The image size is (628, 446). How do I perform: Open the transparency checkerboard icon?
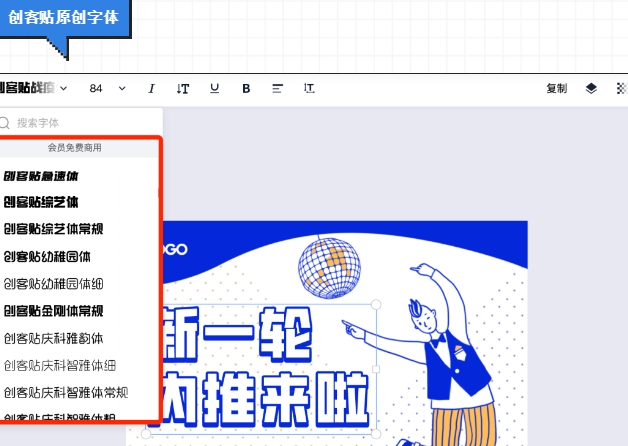pyautogui.click(x=622, y=88)
